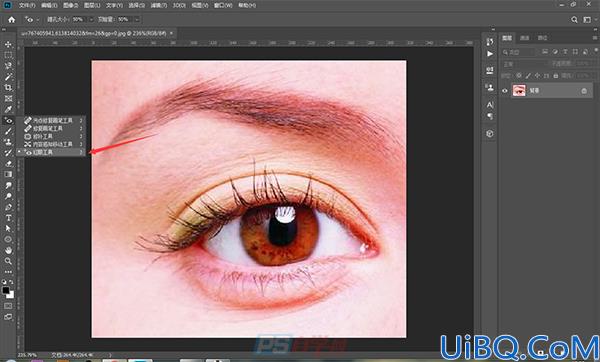Go to the Home screen icon
The height and width of the screenshot is (362, 600).
11,20
